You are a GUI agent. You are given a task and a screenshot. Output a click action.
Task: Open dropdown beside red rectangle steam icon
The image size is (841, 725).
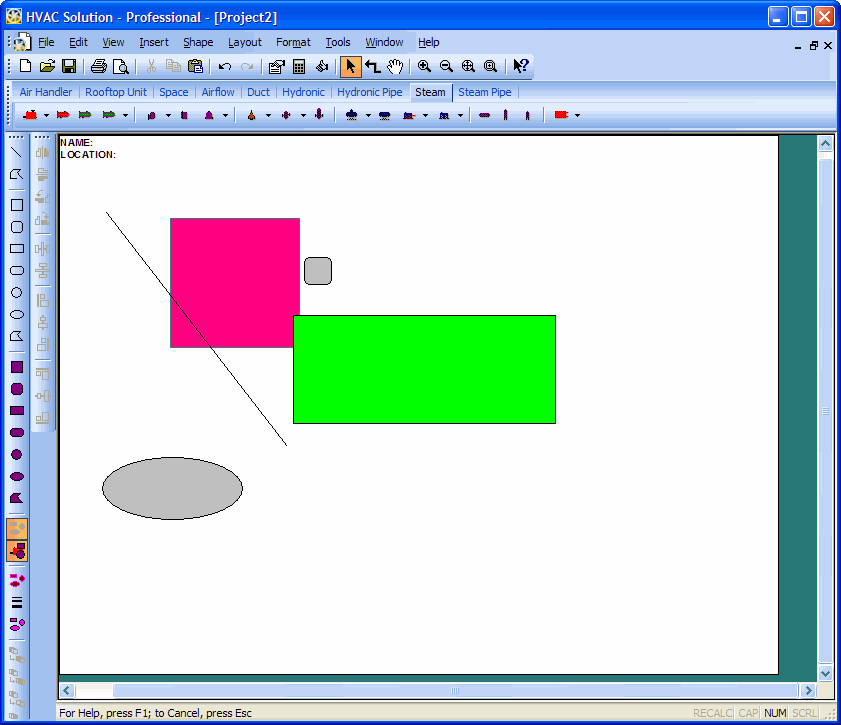(577, 115)
